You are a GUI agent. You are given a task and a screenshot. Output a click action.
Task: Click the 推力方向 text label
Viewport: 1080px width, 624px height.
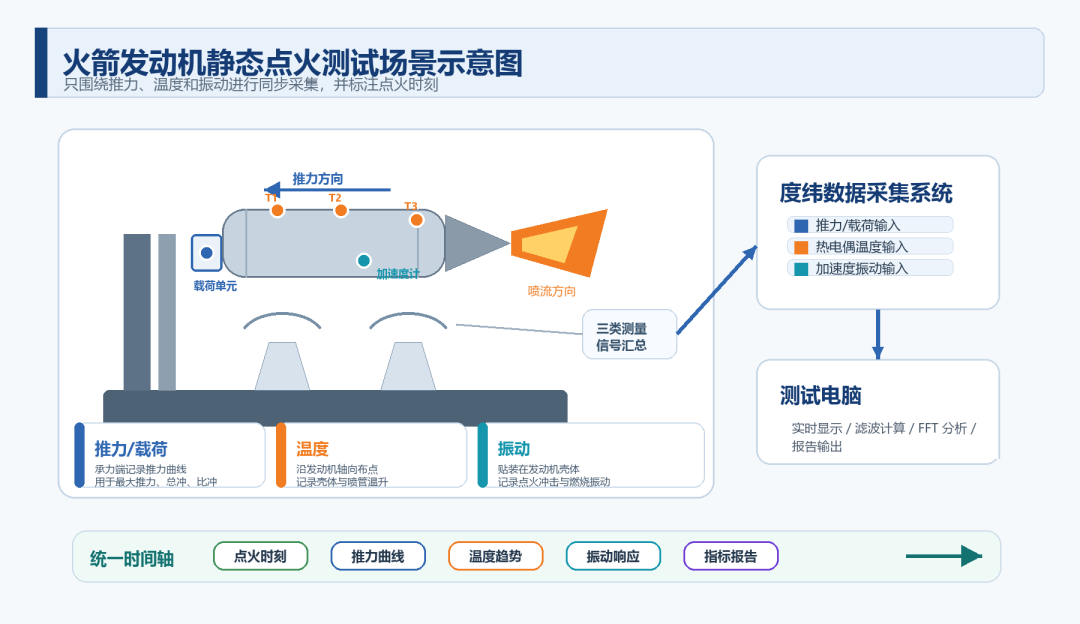[318, 179]
